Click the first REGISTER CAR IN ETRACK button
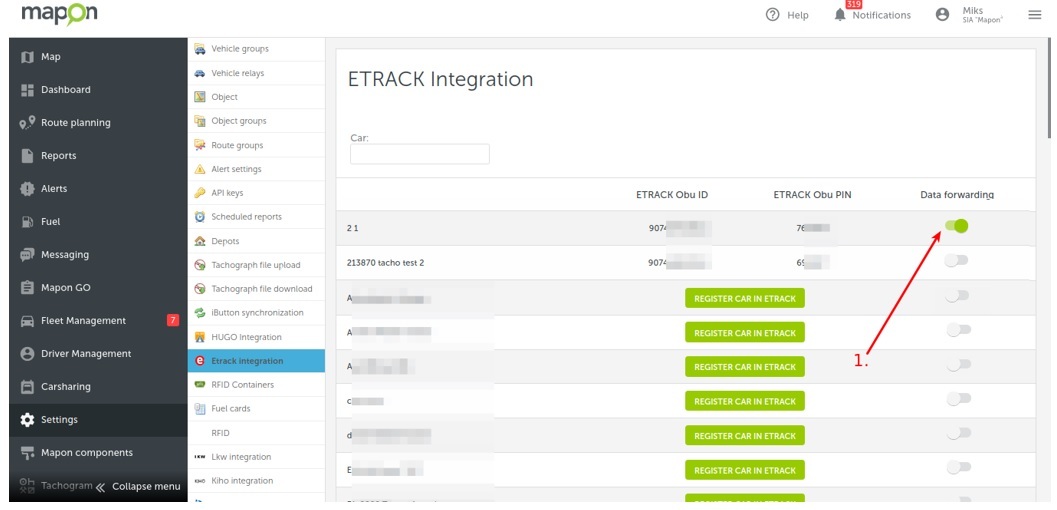 pos(745,298)
